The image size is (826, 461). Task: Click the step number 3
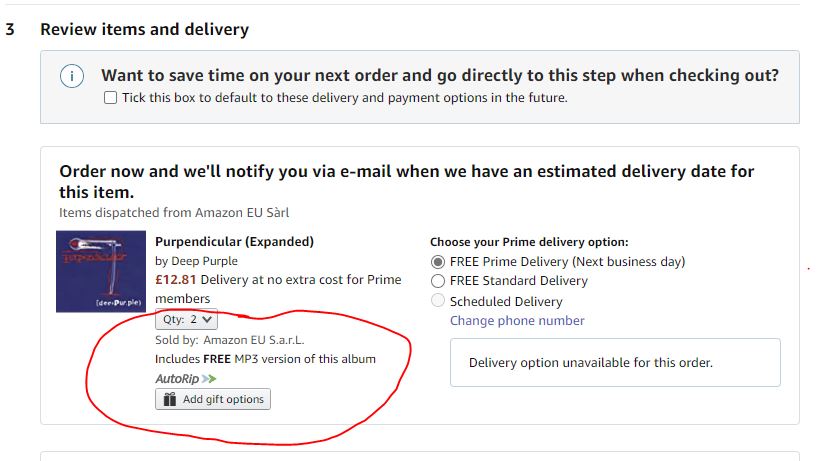[10, 29]
